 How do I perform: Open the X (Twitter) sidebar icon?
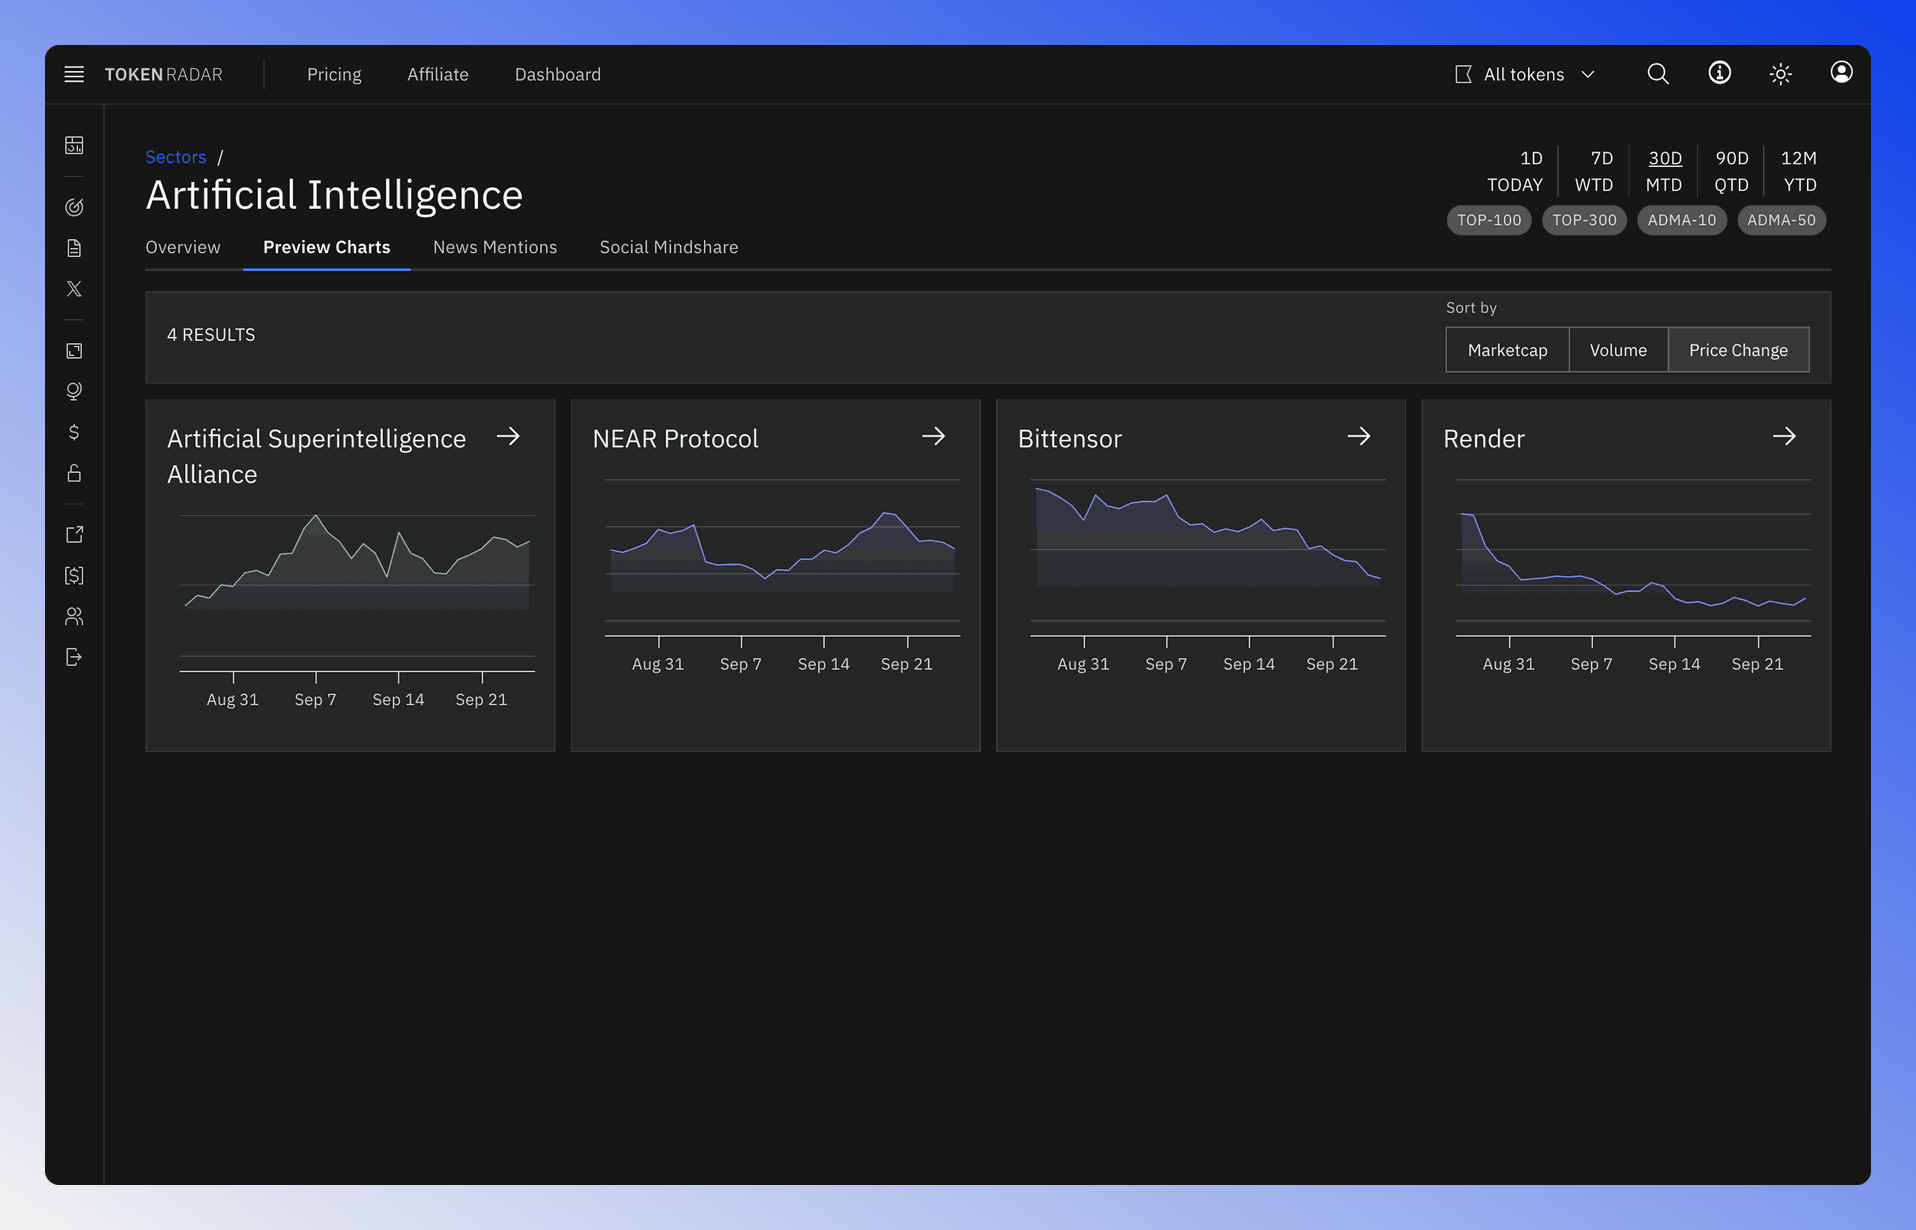pos(74,289)
